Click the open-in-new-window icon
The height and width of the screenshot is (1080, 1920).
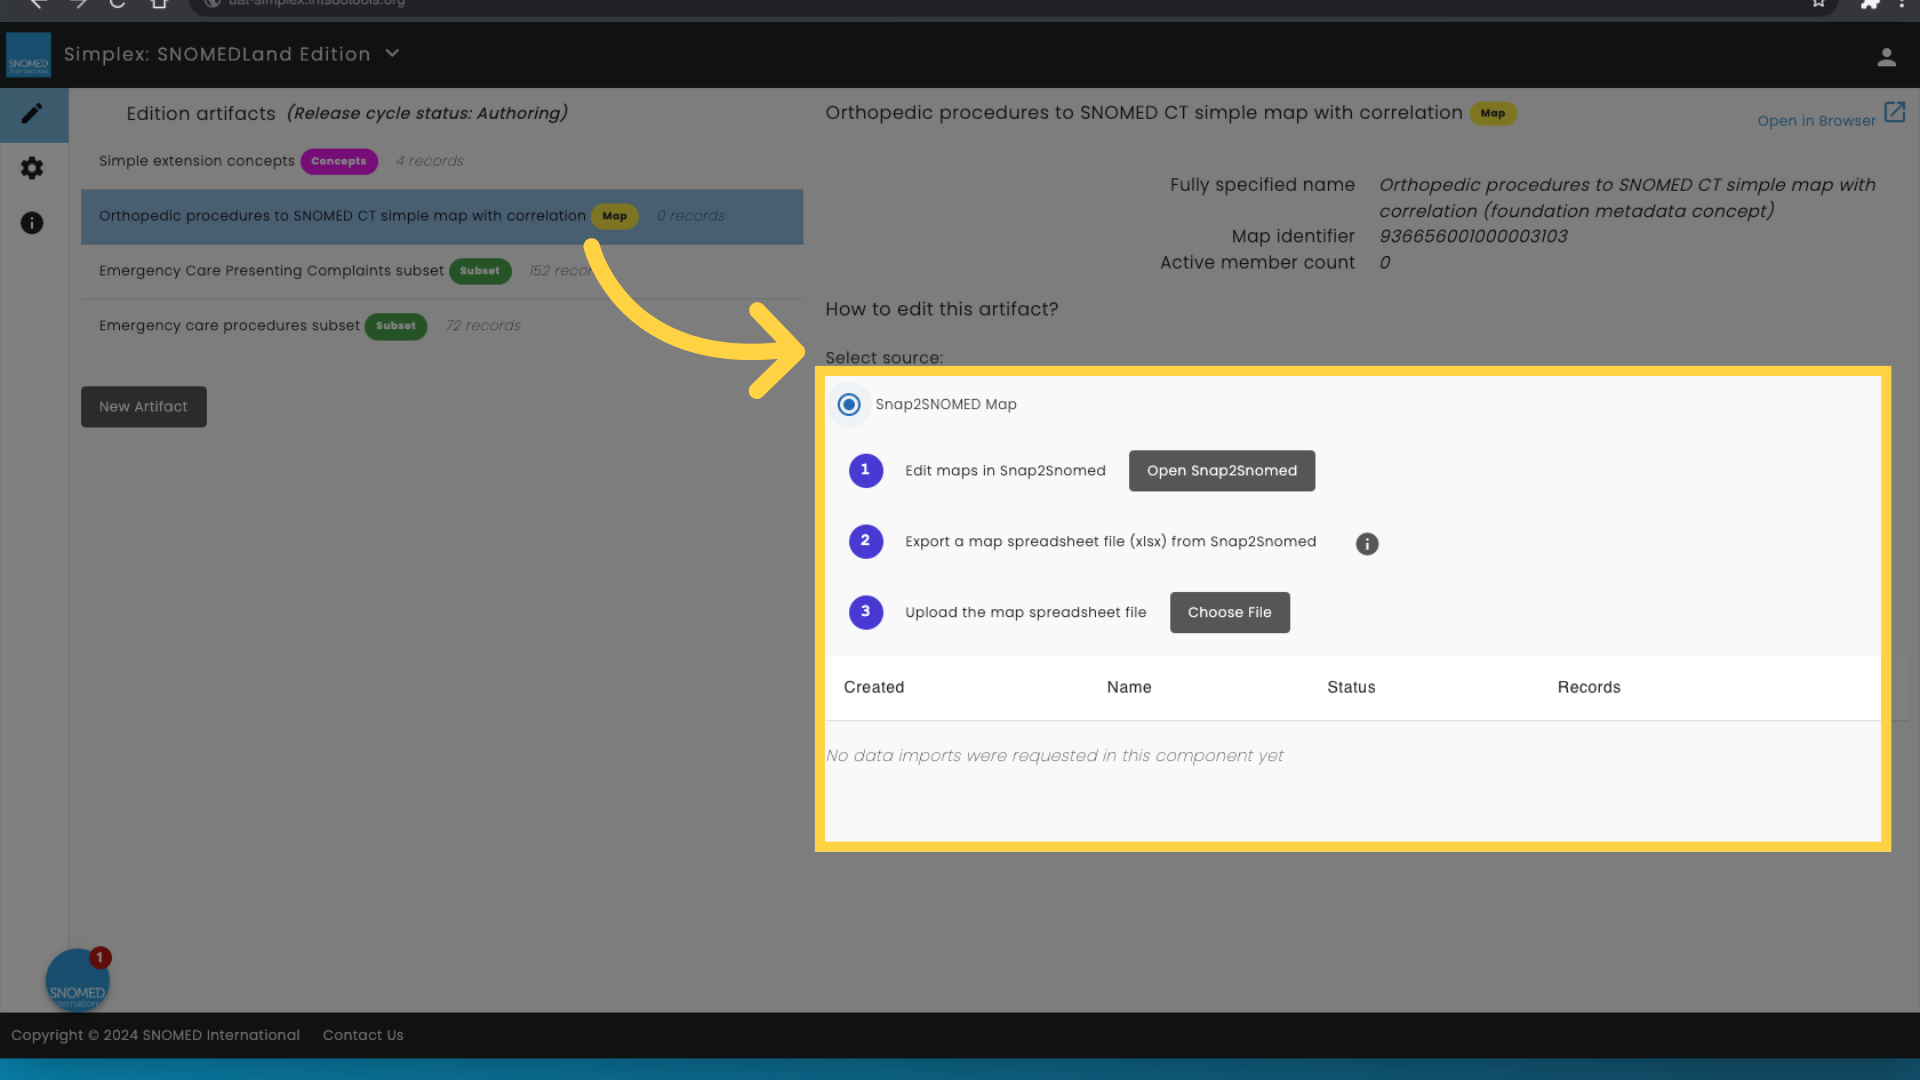click(1895, 112)
